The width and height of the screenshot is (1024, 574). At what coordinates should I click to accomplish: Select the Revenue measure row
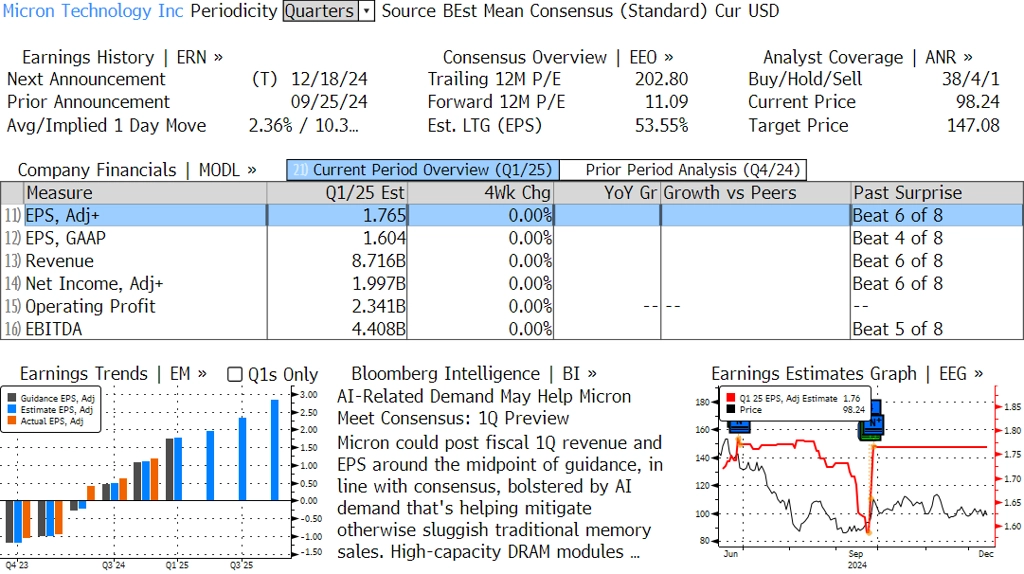pyautogui.click(x=512, y=261)
